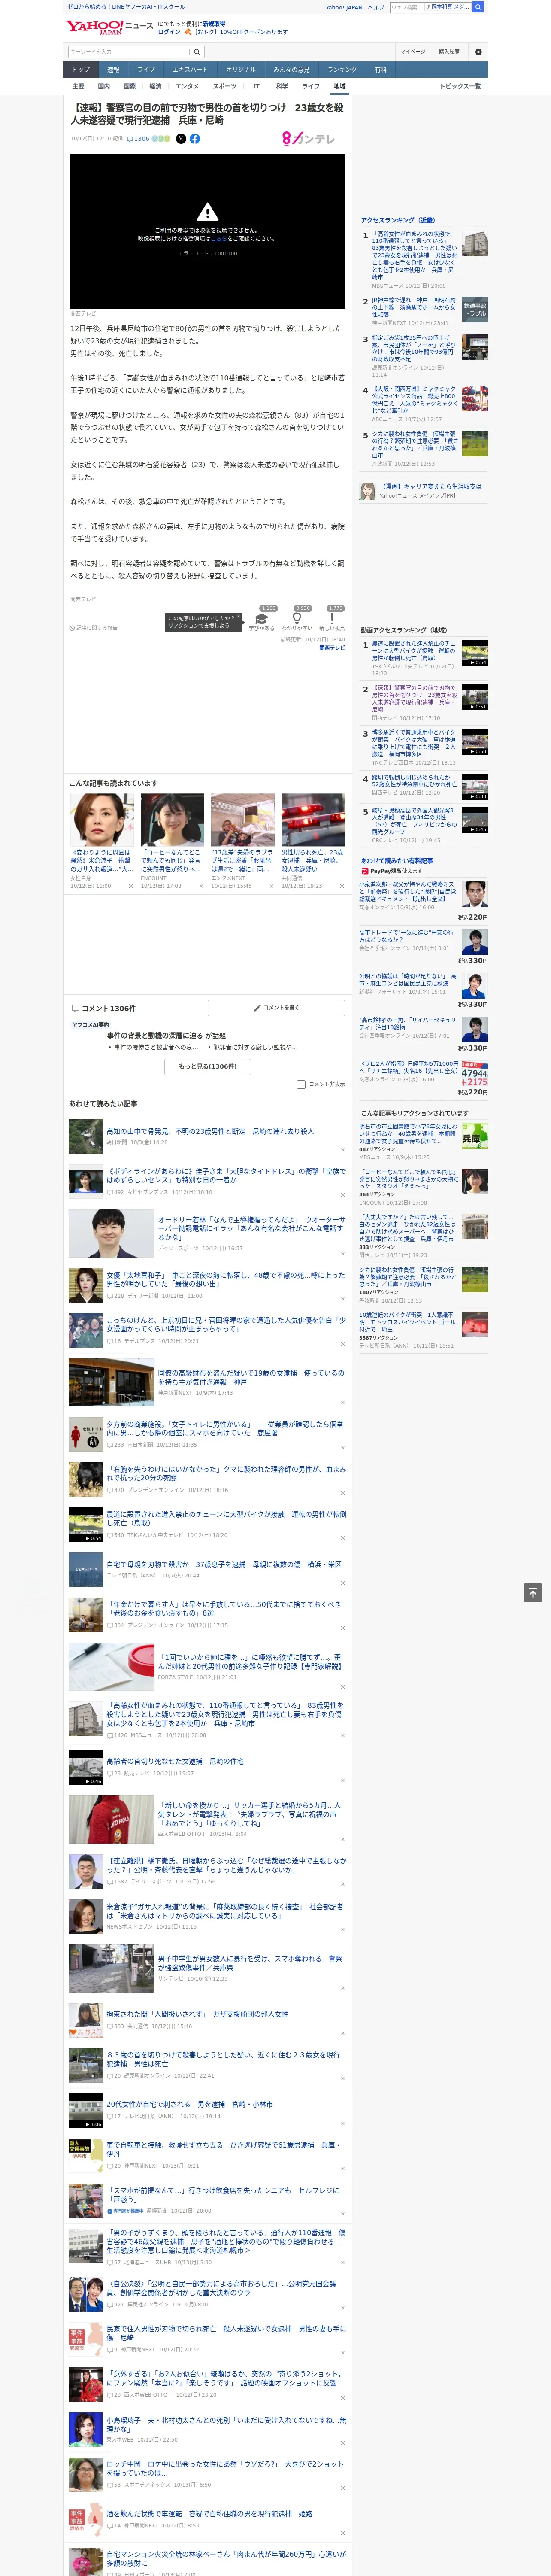The height and width of the screenshot is (2576, 551).
Task: Click the keyword search magnifier icon
Action: (x=197, y=52)
